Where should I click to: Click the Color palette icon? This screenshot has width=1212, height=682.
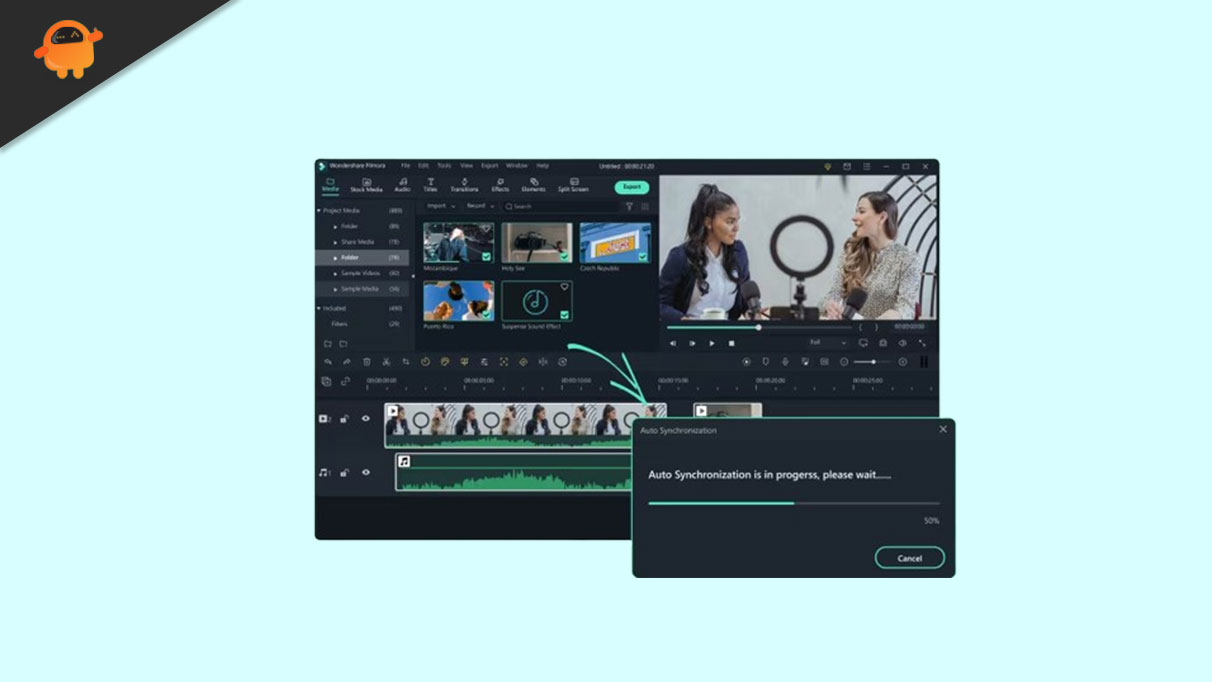click(x=445, y=362)
